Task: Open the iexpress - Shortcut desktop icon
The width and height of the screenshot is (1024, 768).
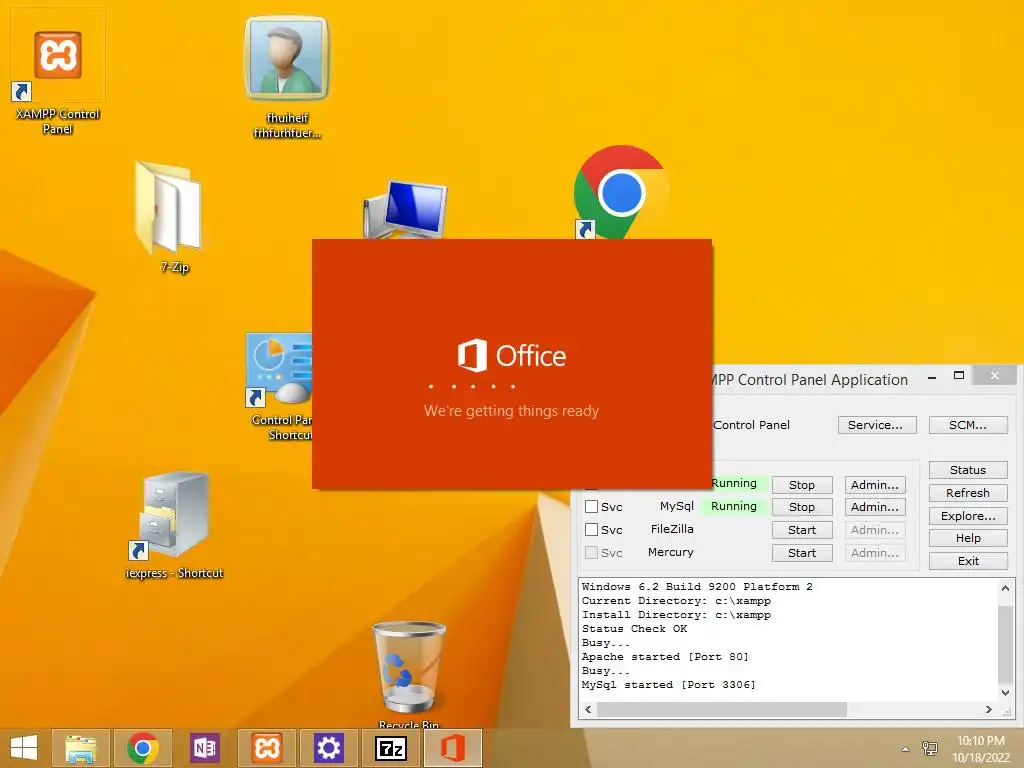Action: pyautogui.click(x=174, y=526)
